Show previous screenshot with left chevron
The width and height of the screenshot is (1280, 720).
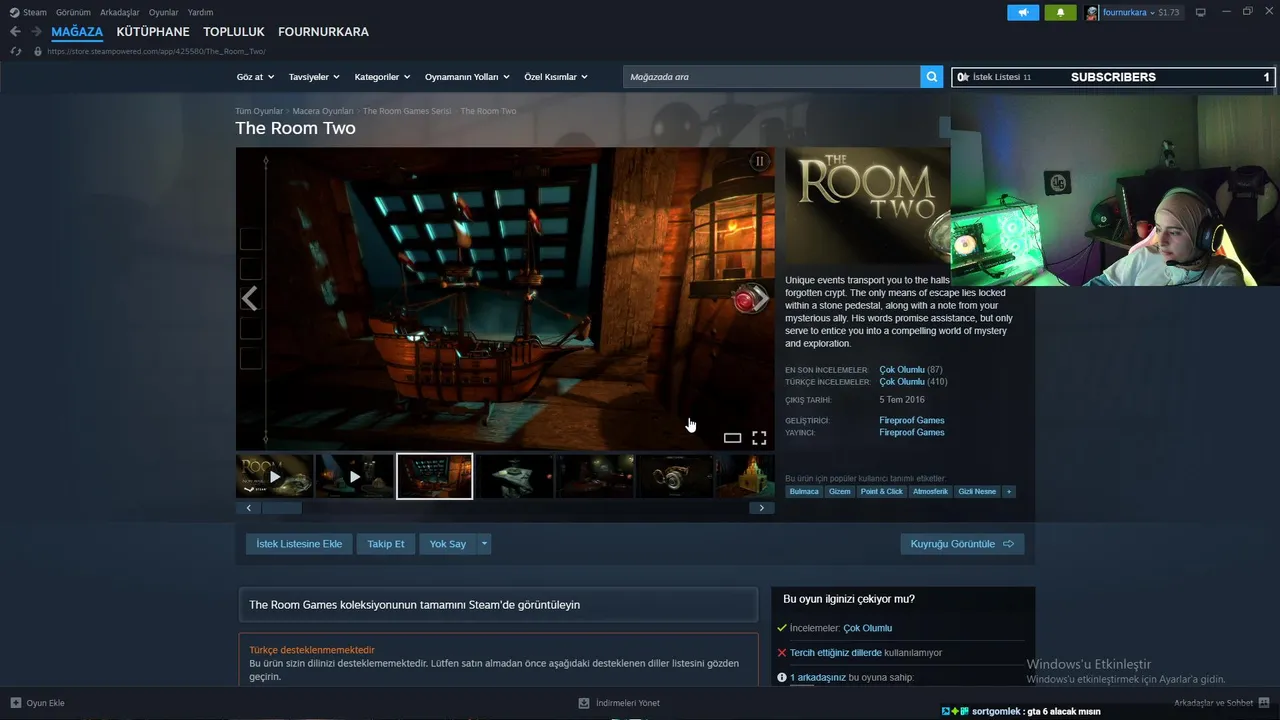click(x=250, y=298)
